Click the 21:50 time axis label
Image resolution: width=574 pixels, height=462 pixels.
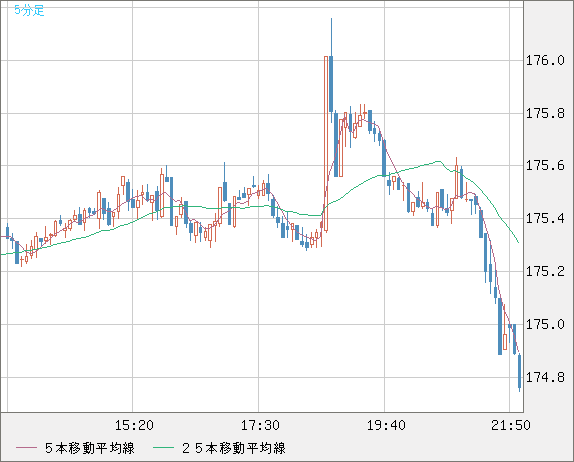tap(511, 425)
